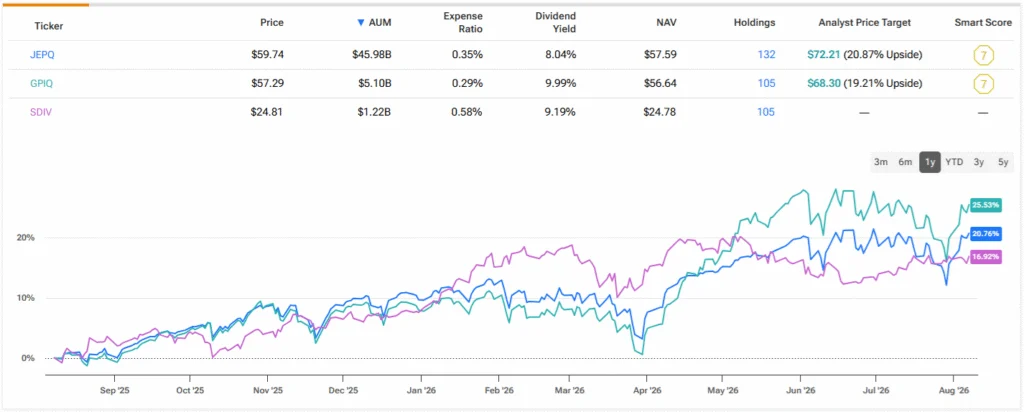
Task: Open GPIQ holdings count 105
Action: tap(767, 84)
